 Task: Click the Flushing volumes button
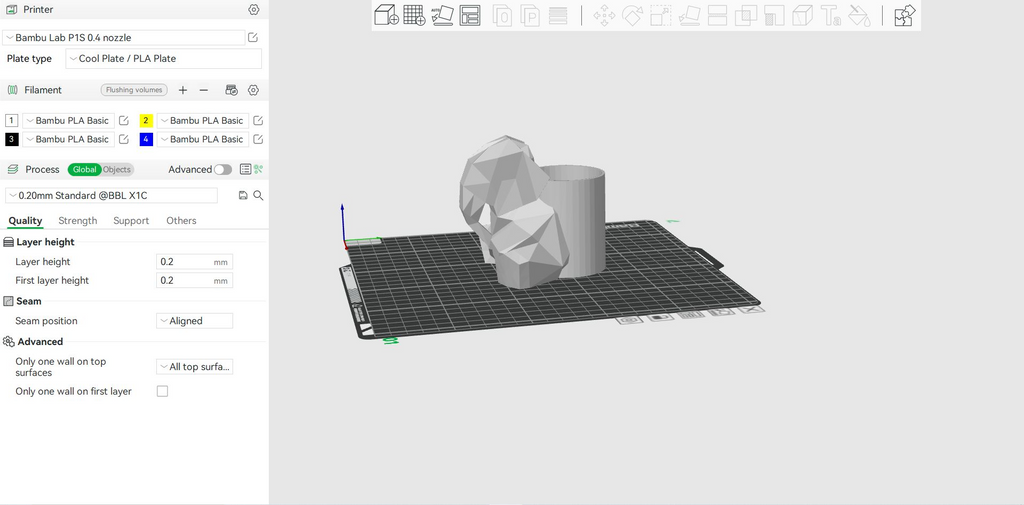(x=134, y=90)
